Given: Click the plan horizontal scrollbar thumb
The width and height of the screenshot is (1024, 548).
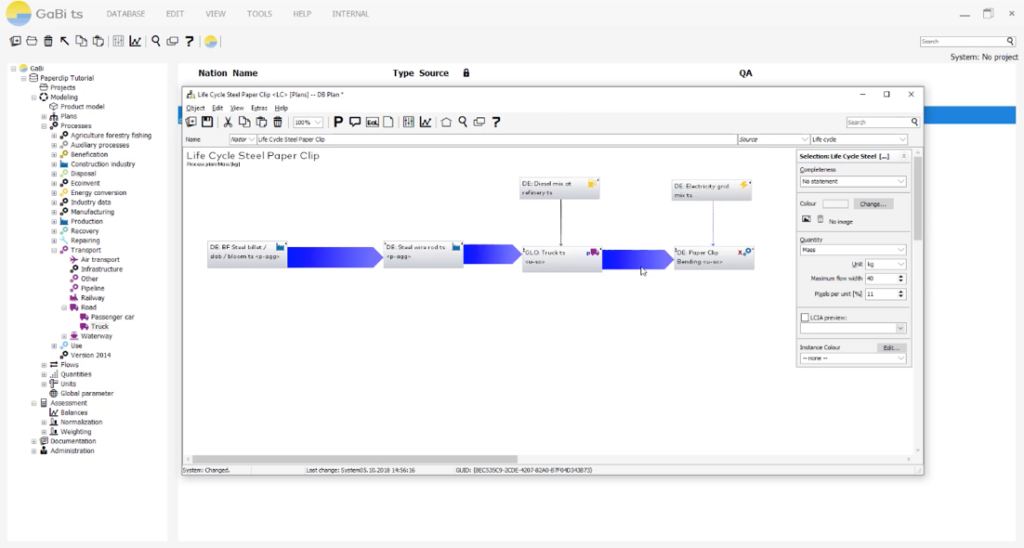Looking at the screenshot, I should [x=355, y=459].
